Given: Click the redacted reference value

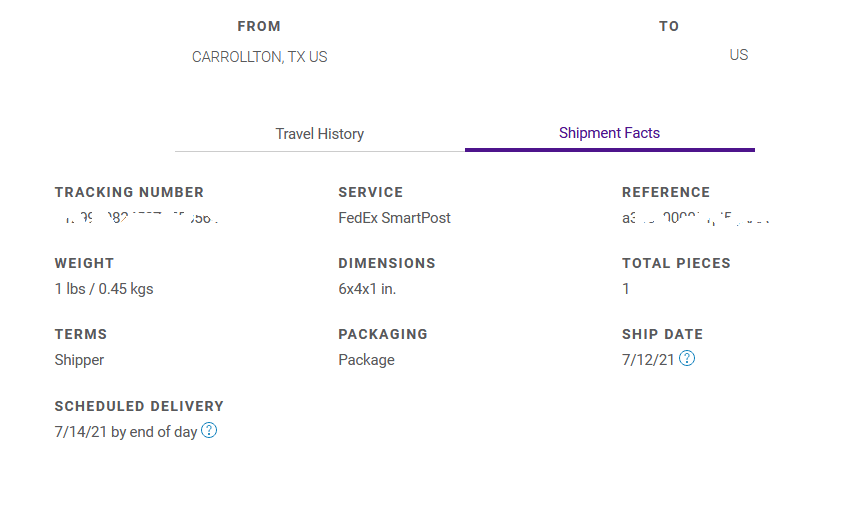Looking at the screenshot, I should coord(696,217).
